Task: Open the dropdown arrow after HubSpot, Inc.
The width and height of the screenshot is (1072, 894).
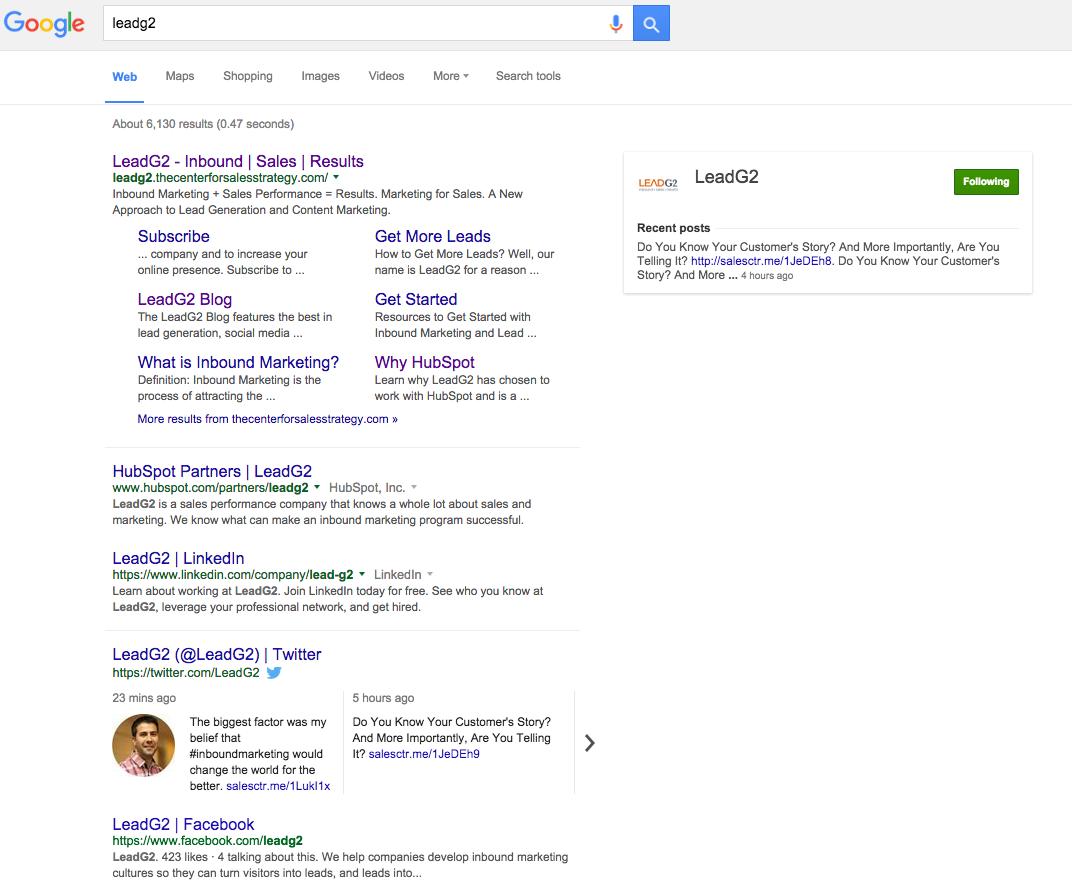Action: click(414, 488)
